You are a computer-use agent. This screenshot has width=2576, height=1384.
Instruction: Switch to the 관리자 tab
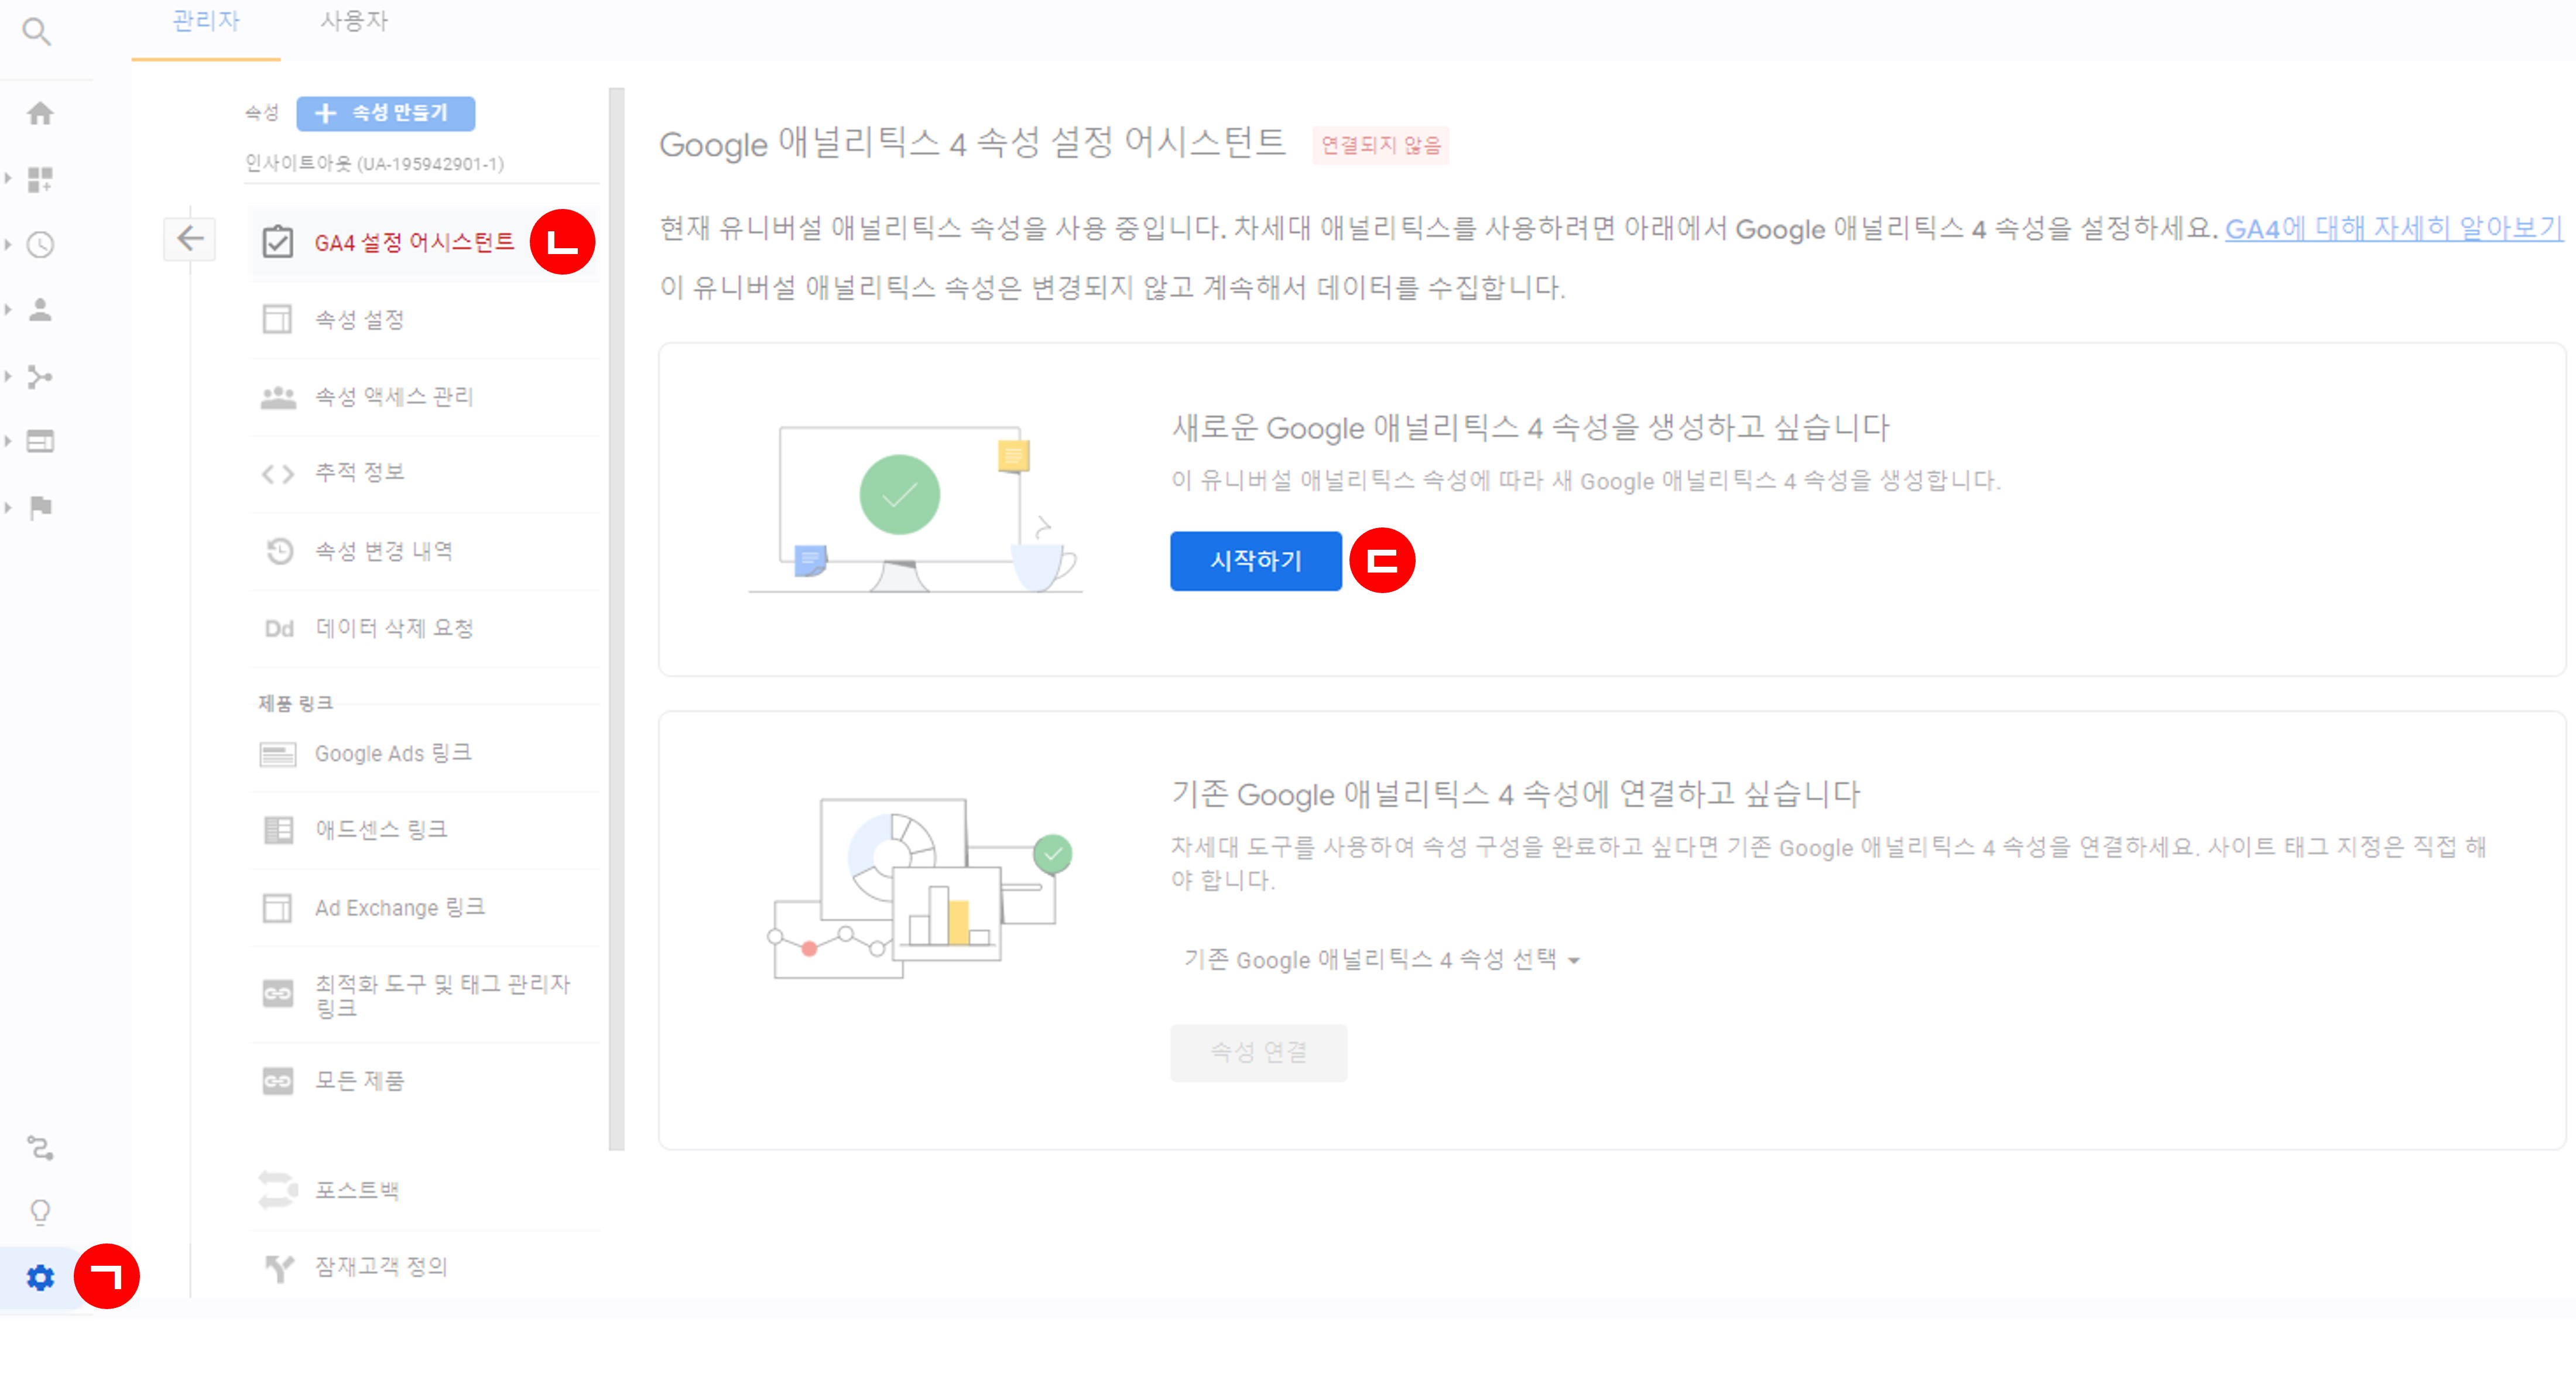[205, 22]
